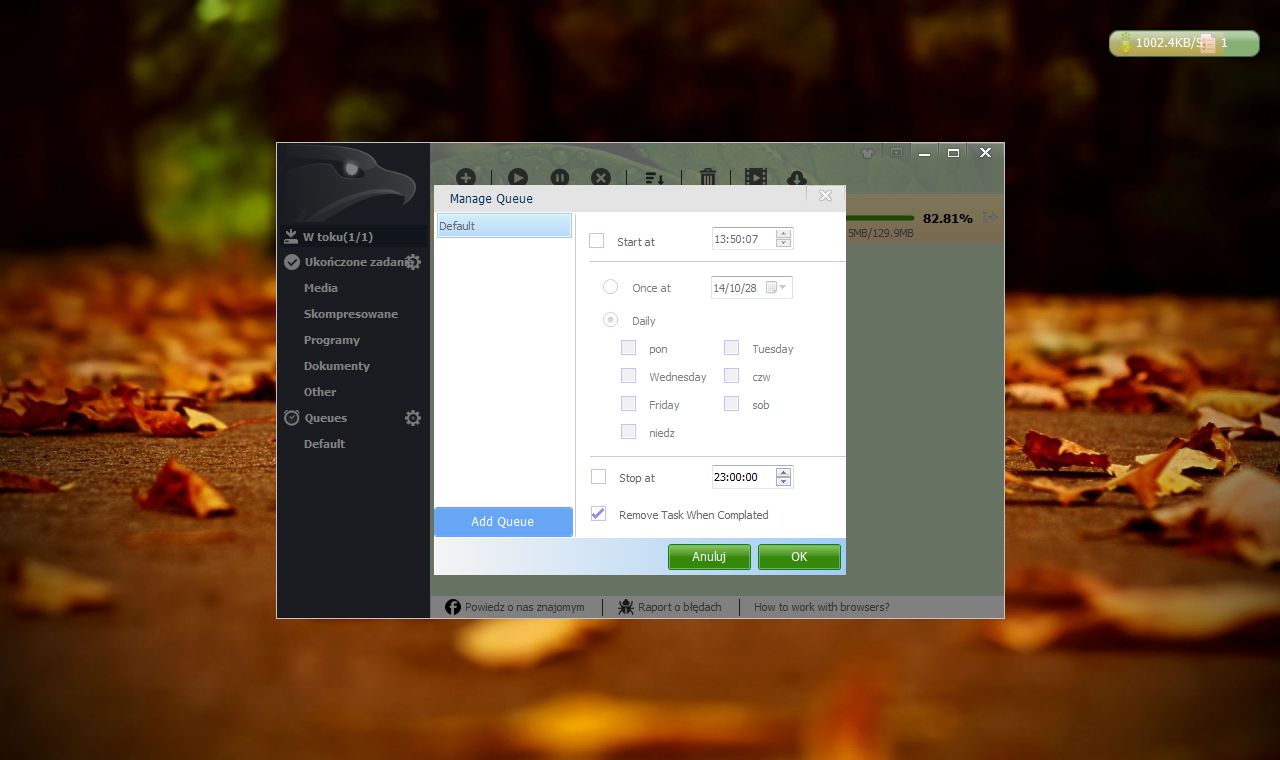Select the Once at radio button
The height and width of the screenshot is (760, 1280).
(610, 287)
